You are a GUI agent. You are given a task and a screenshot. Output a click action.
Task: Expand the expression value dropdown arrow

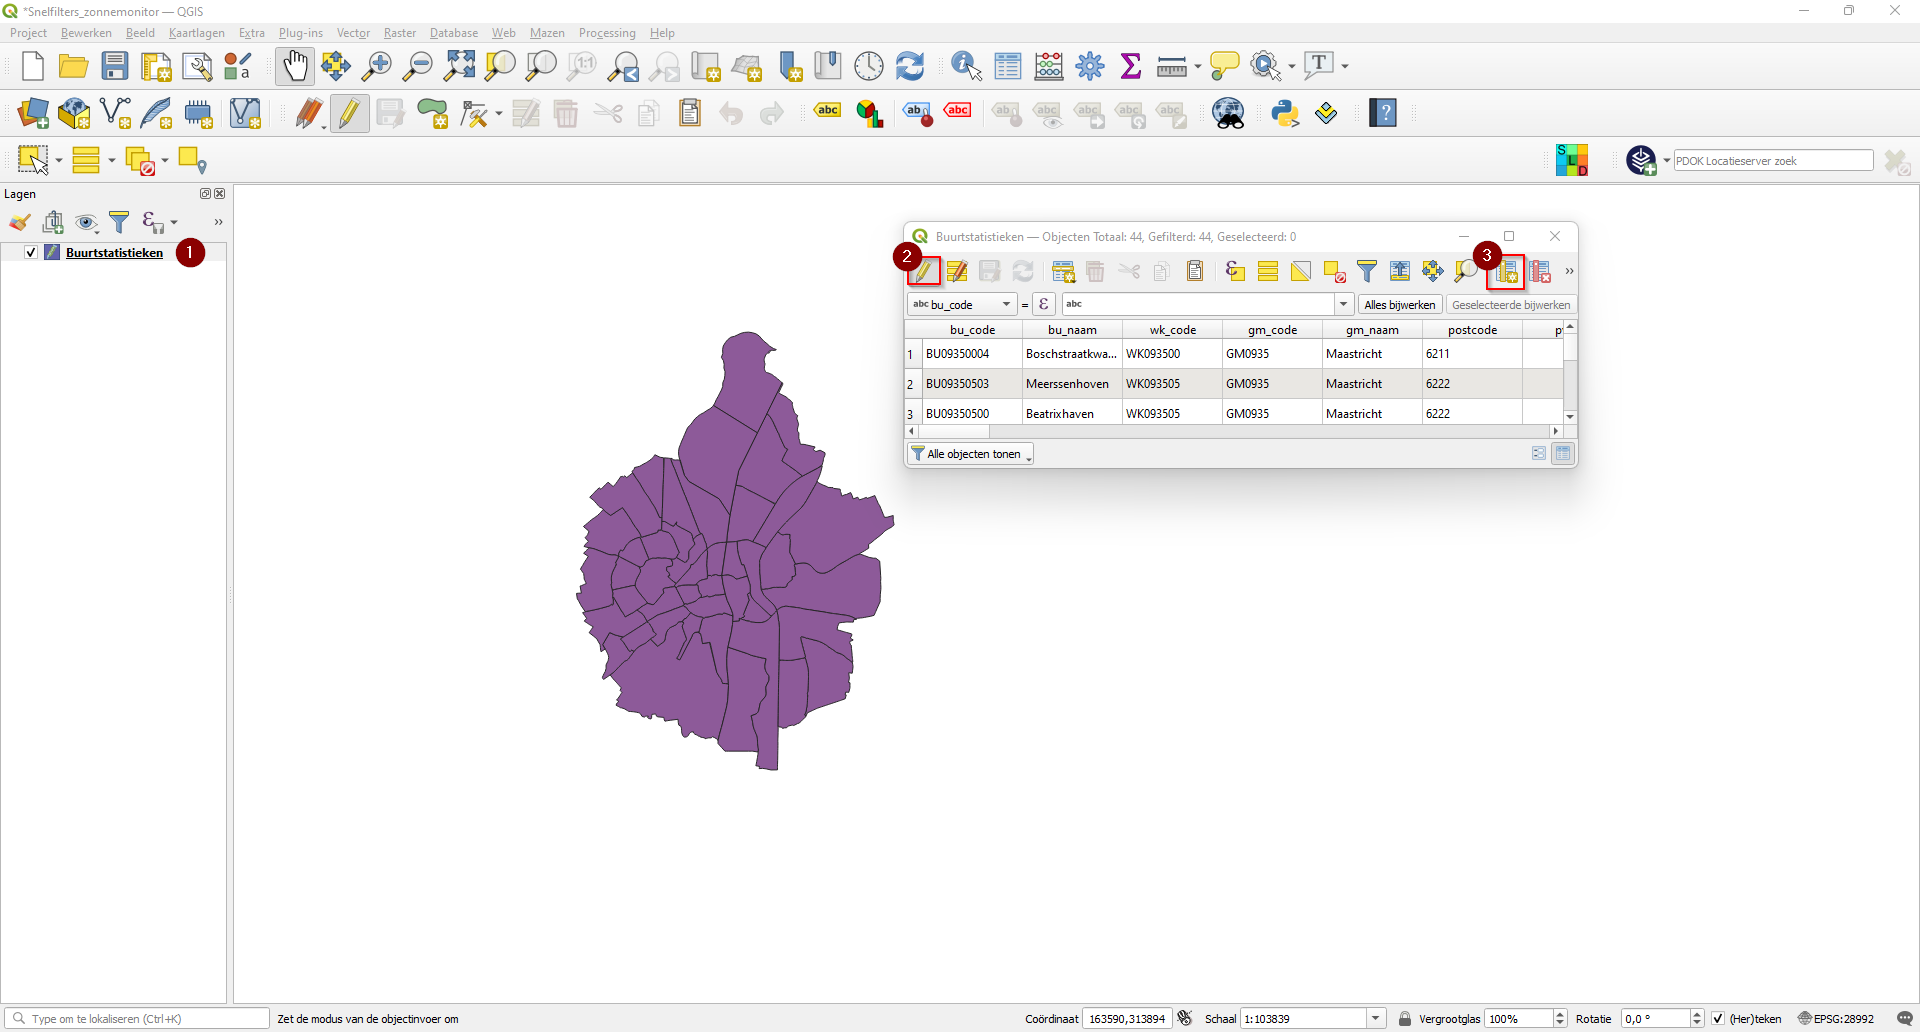1344,304
